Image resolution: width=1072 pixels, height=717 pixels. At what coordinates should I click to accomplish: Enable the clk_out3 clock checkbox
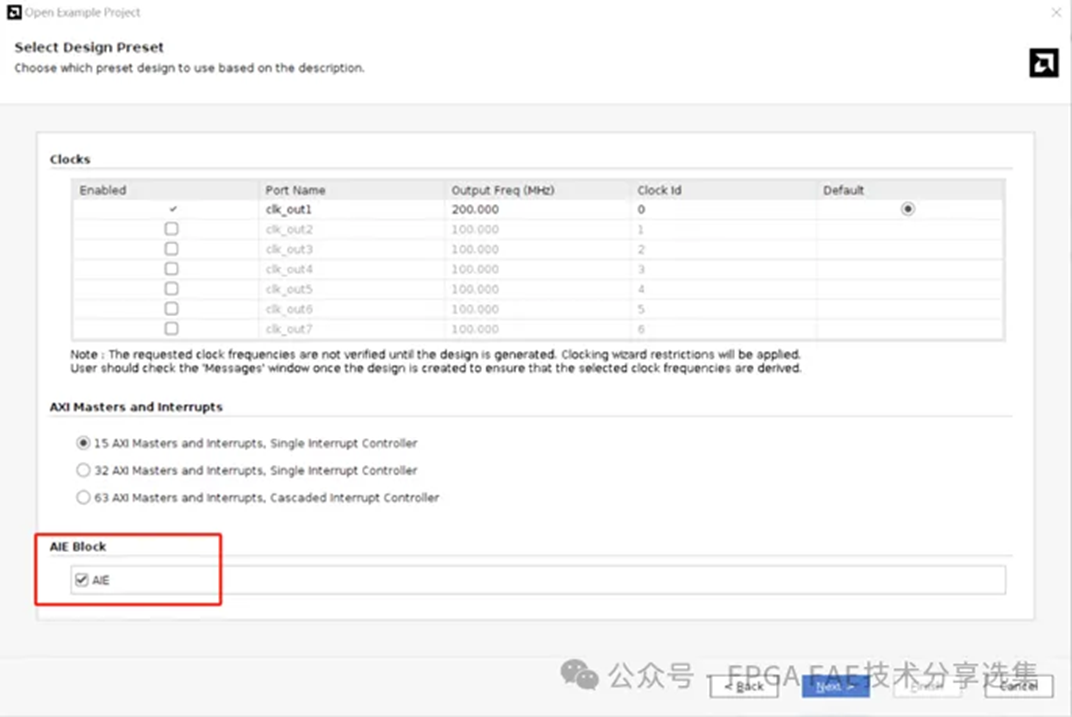click(x=171, y=249)
